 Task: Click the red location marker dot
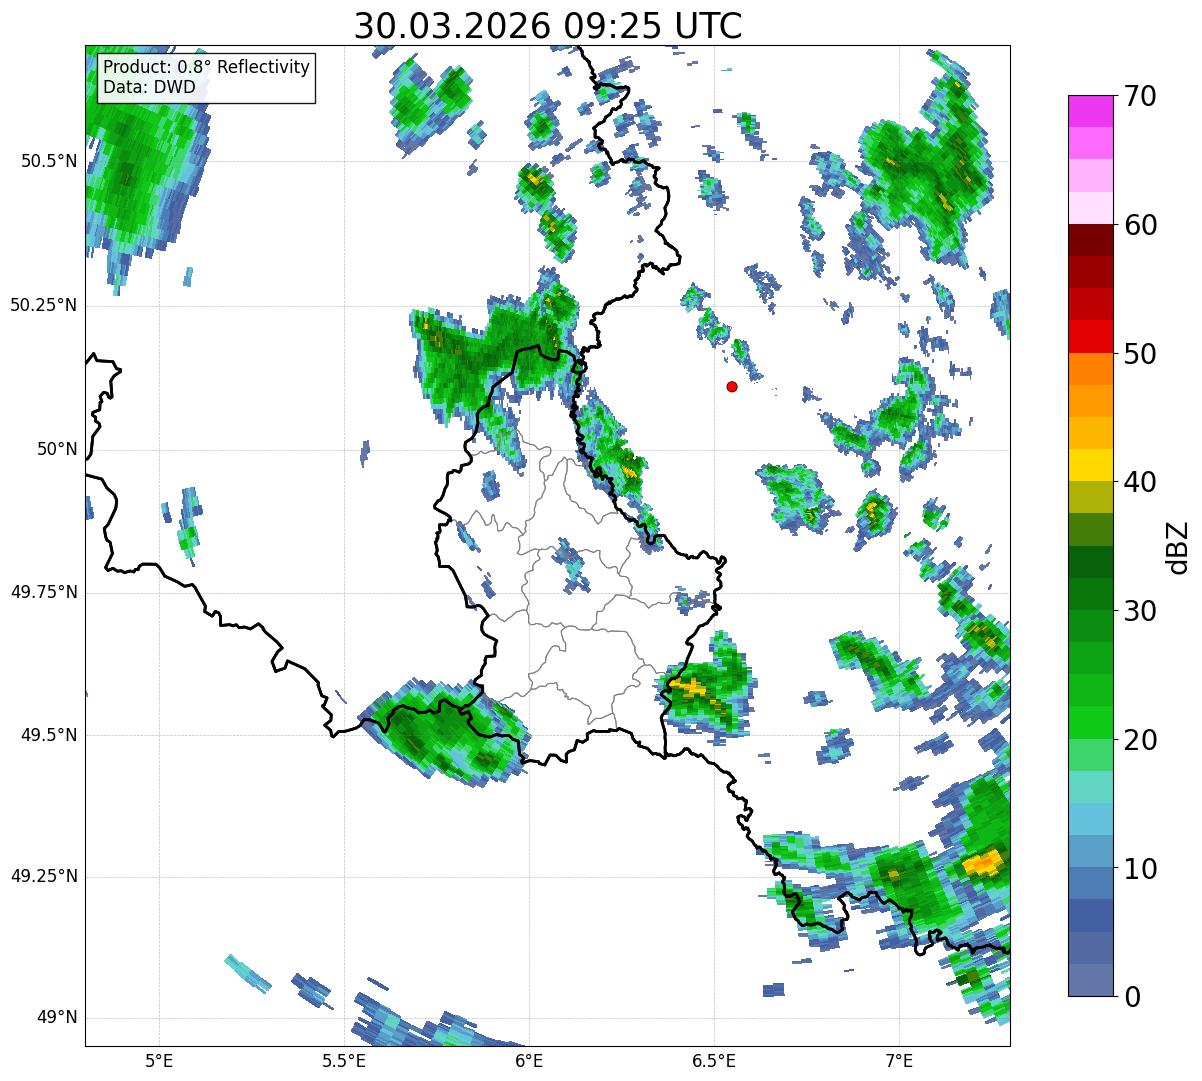click(x=732, y=386)
